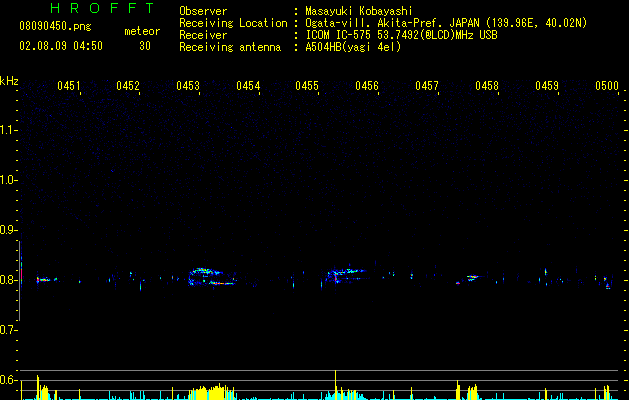Click the 0459 time marker
The image size is (629, 400).
coord(547,86)
